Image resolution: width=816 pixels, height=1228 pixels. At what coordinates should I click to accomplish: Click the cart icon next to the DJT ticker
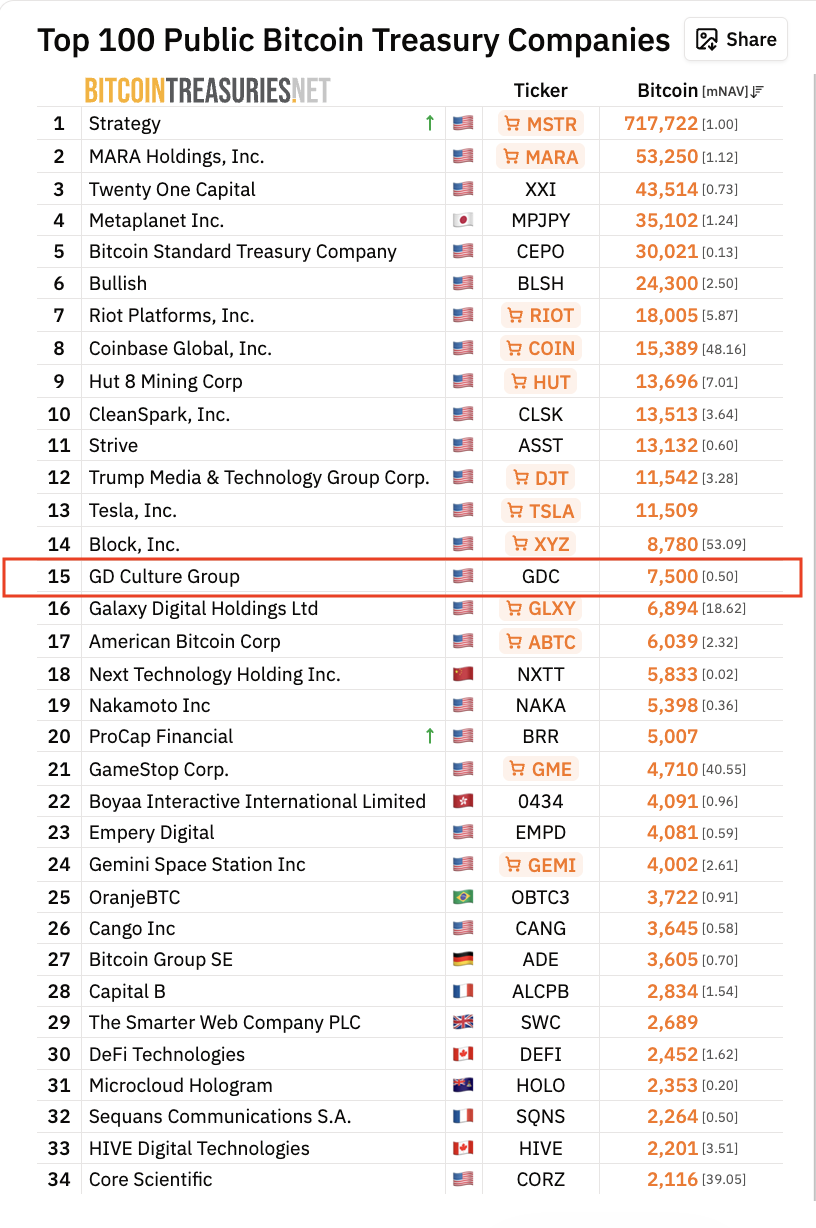pos(520,477)
